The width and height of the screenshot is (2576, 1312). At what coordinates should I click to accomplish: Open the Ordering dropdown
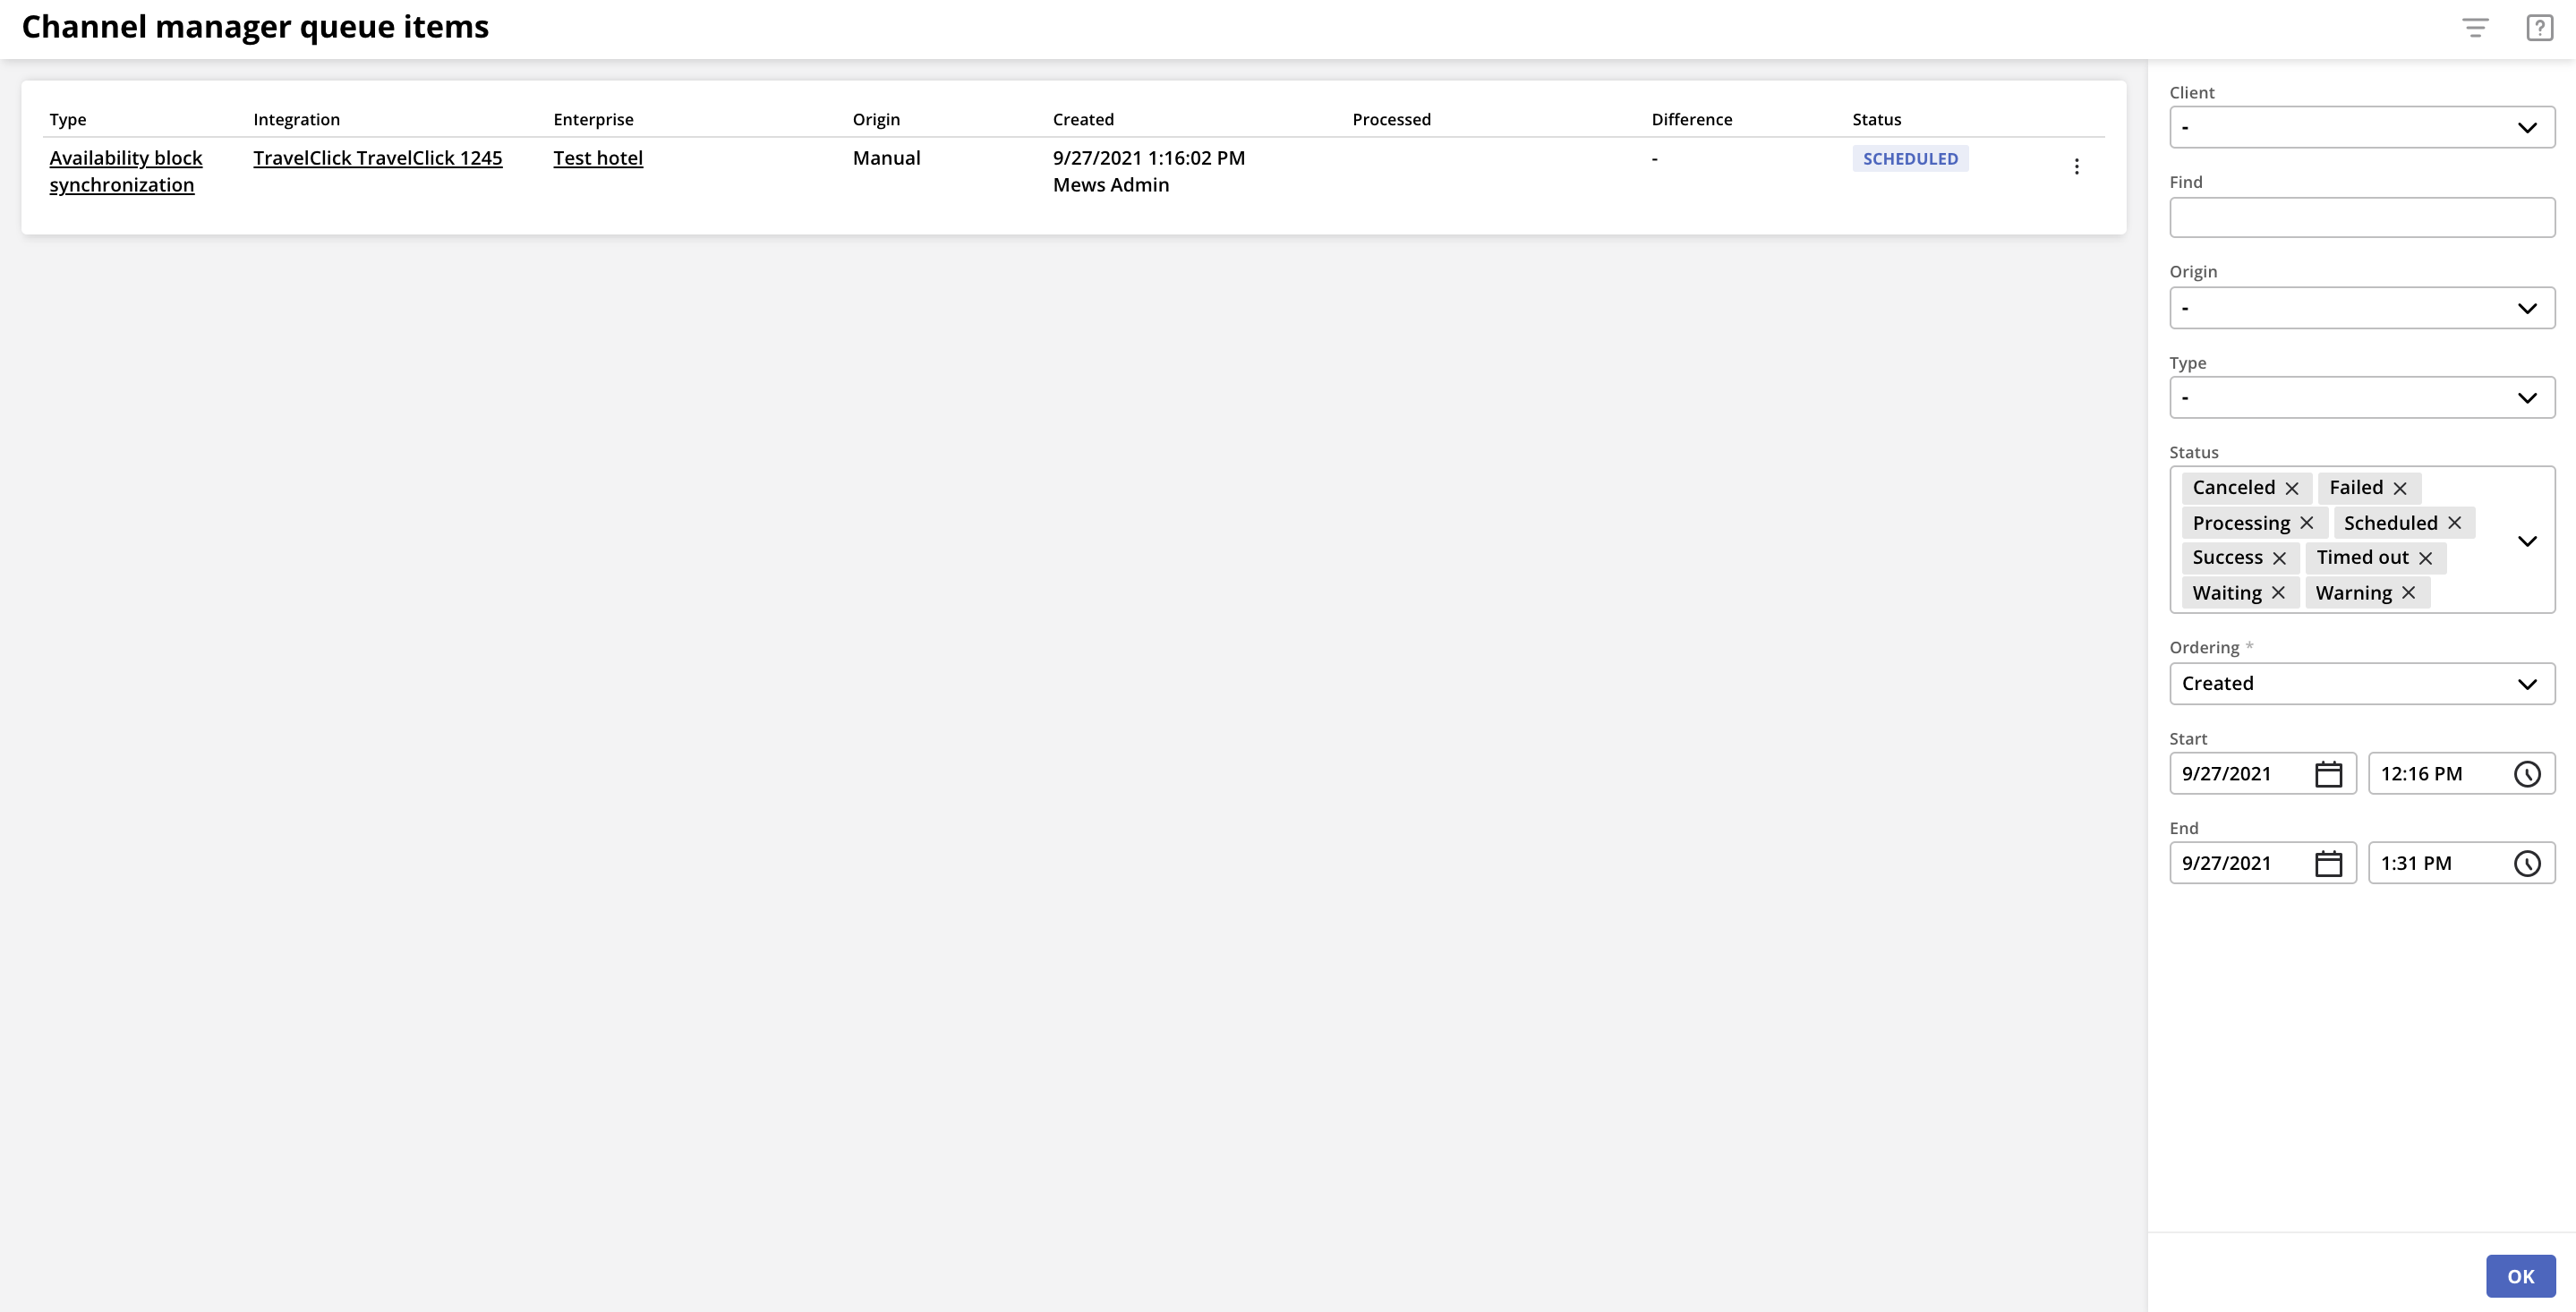pyautogui.click(x=2362, y=683)
